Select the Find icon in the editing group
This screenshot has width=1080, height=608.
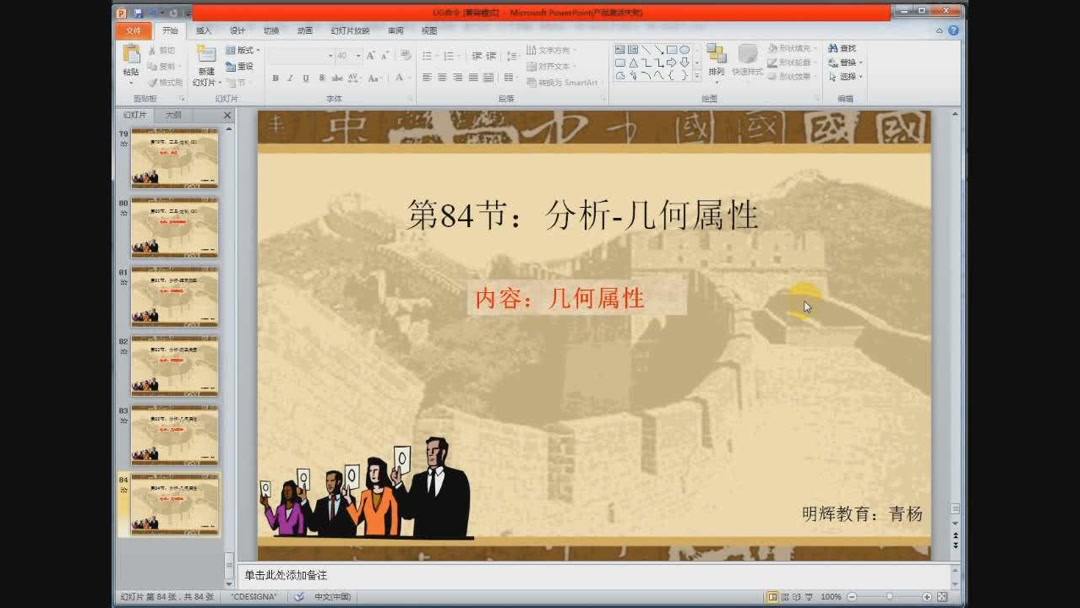pos(834,48)
